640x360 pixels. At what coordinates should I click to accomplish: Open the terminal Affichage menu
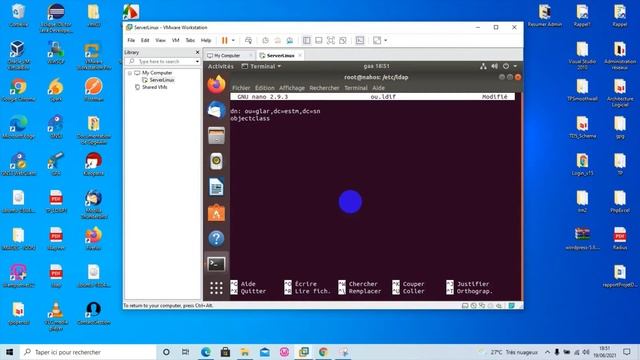[x=292, y=88]
